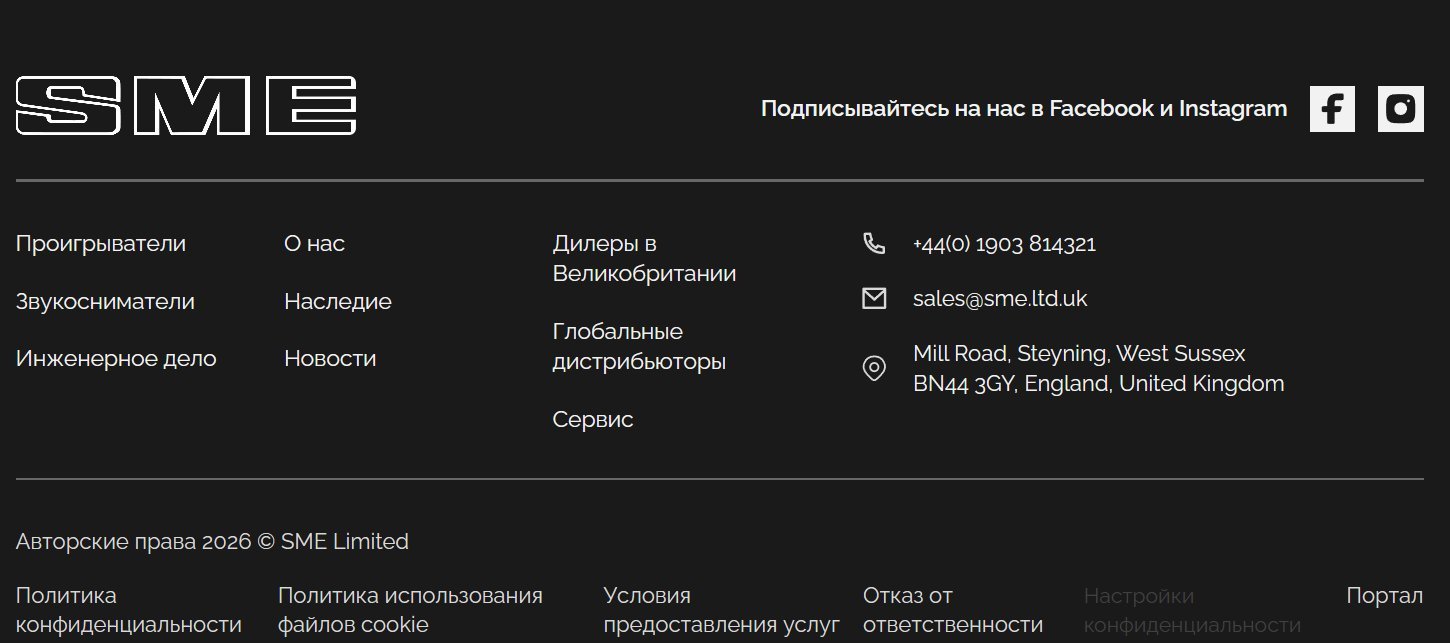This screenshot has height=643, width=1450.
Task: Click the map location pin icon
Action: [874, 369]
